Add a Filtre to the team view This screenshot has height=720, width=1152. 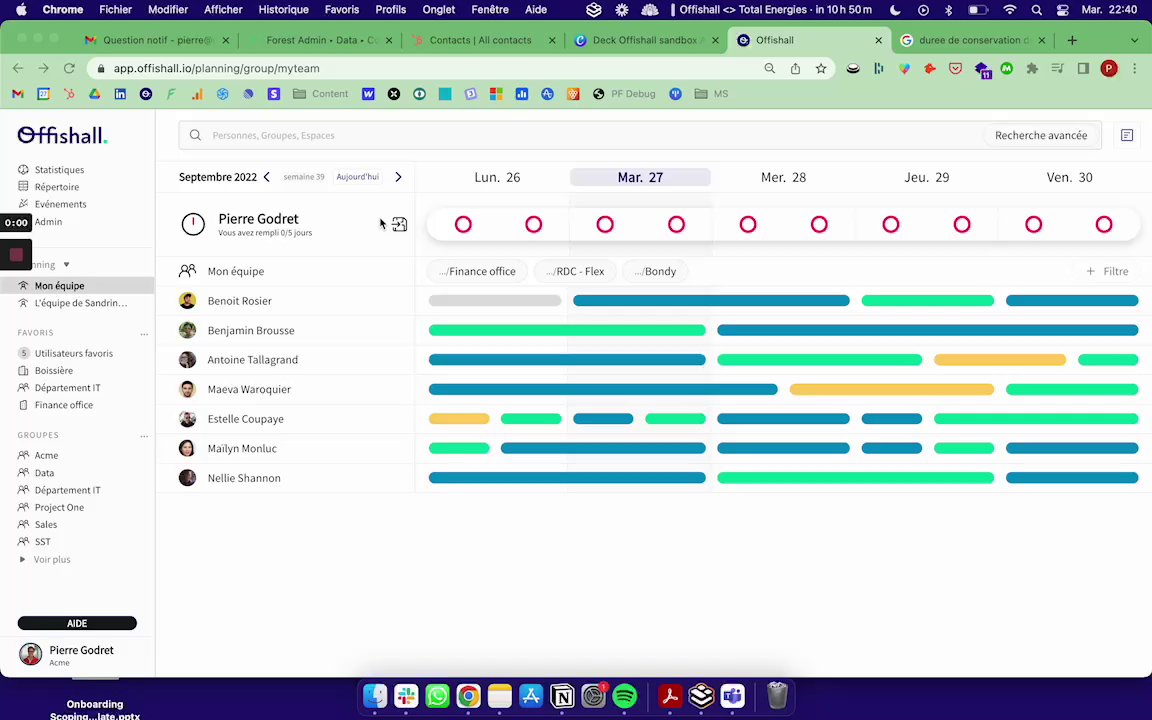coord(1107,271)
